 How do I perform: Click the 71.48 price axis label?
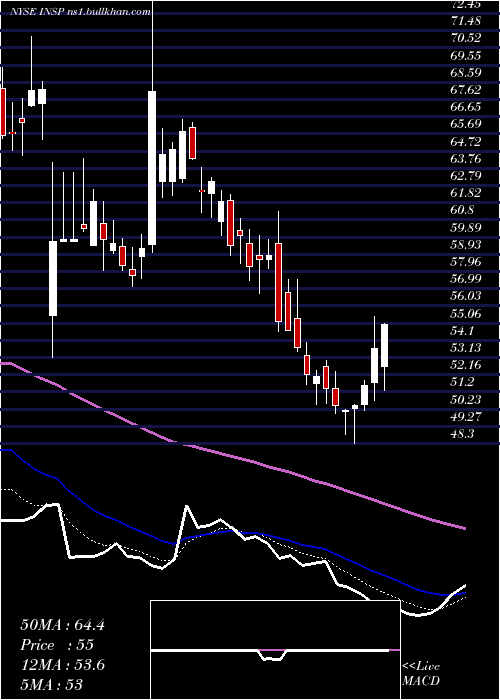pos(467,21)
